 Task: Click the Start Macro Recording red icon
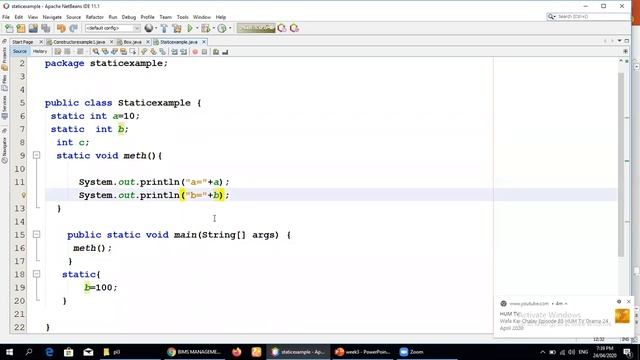click(195, 52)
